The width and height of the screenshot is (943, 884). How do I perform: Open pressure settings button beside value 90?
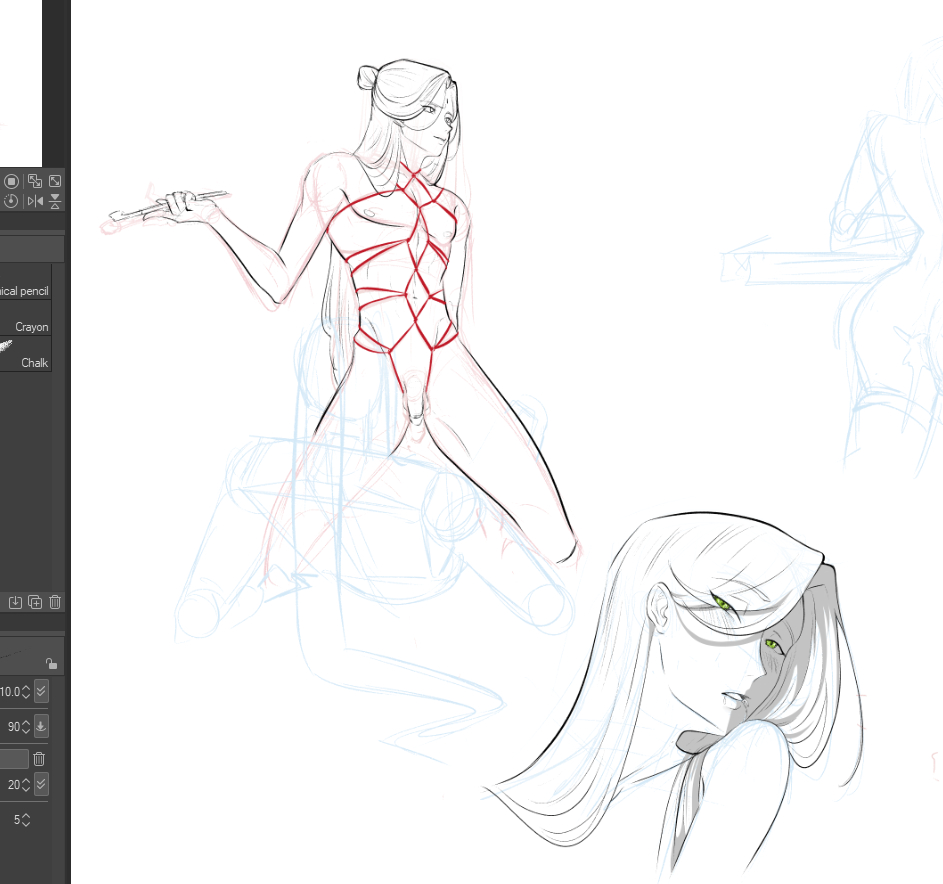(41, 726)
